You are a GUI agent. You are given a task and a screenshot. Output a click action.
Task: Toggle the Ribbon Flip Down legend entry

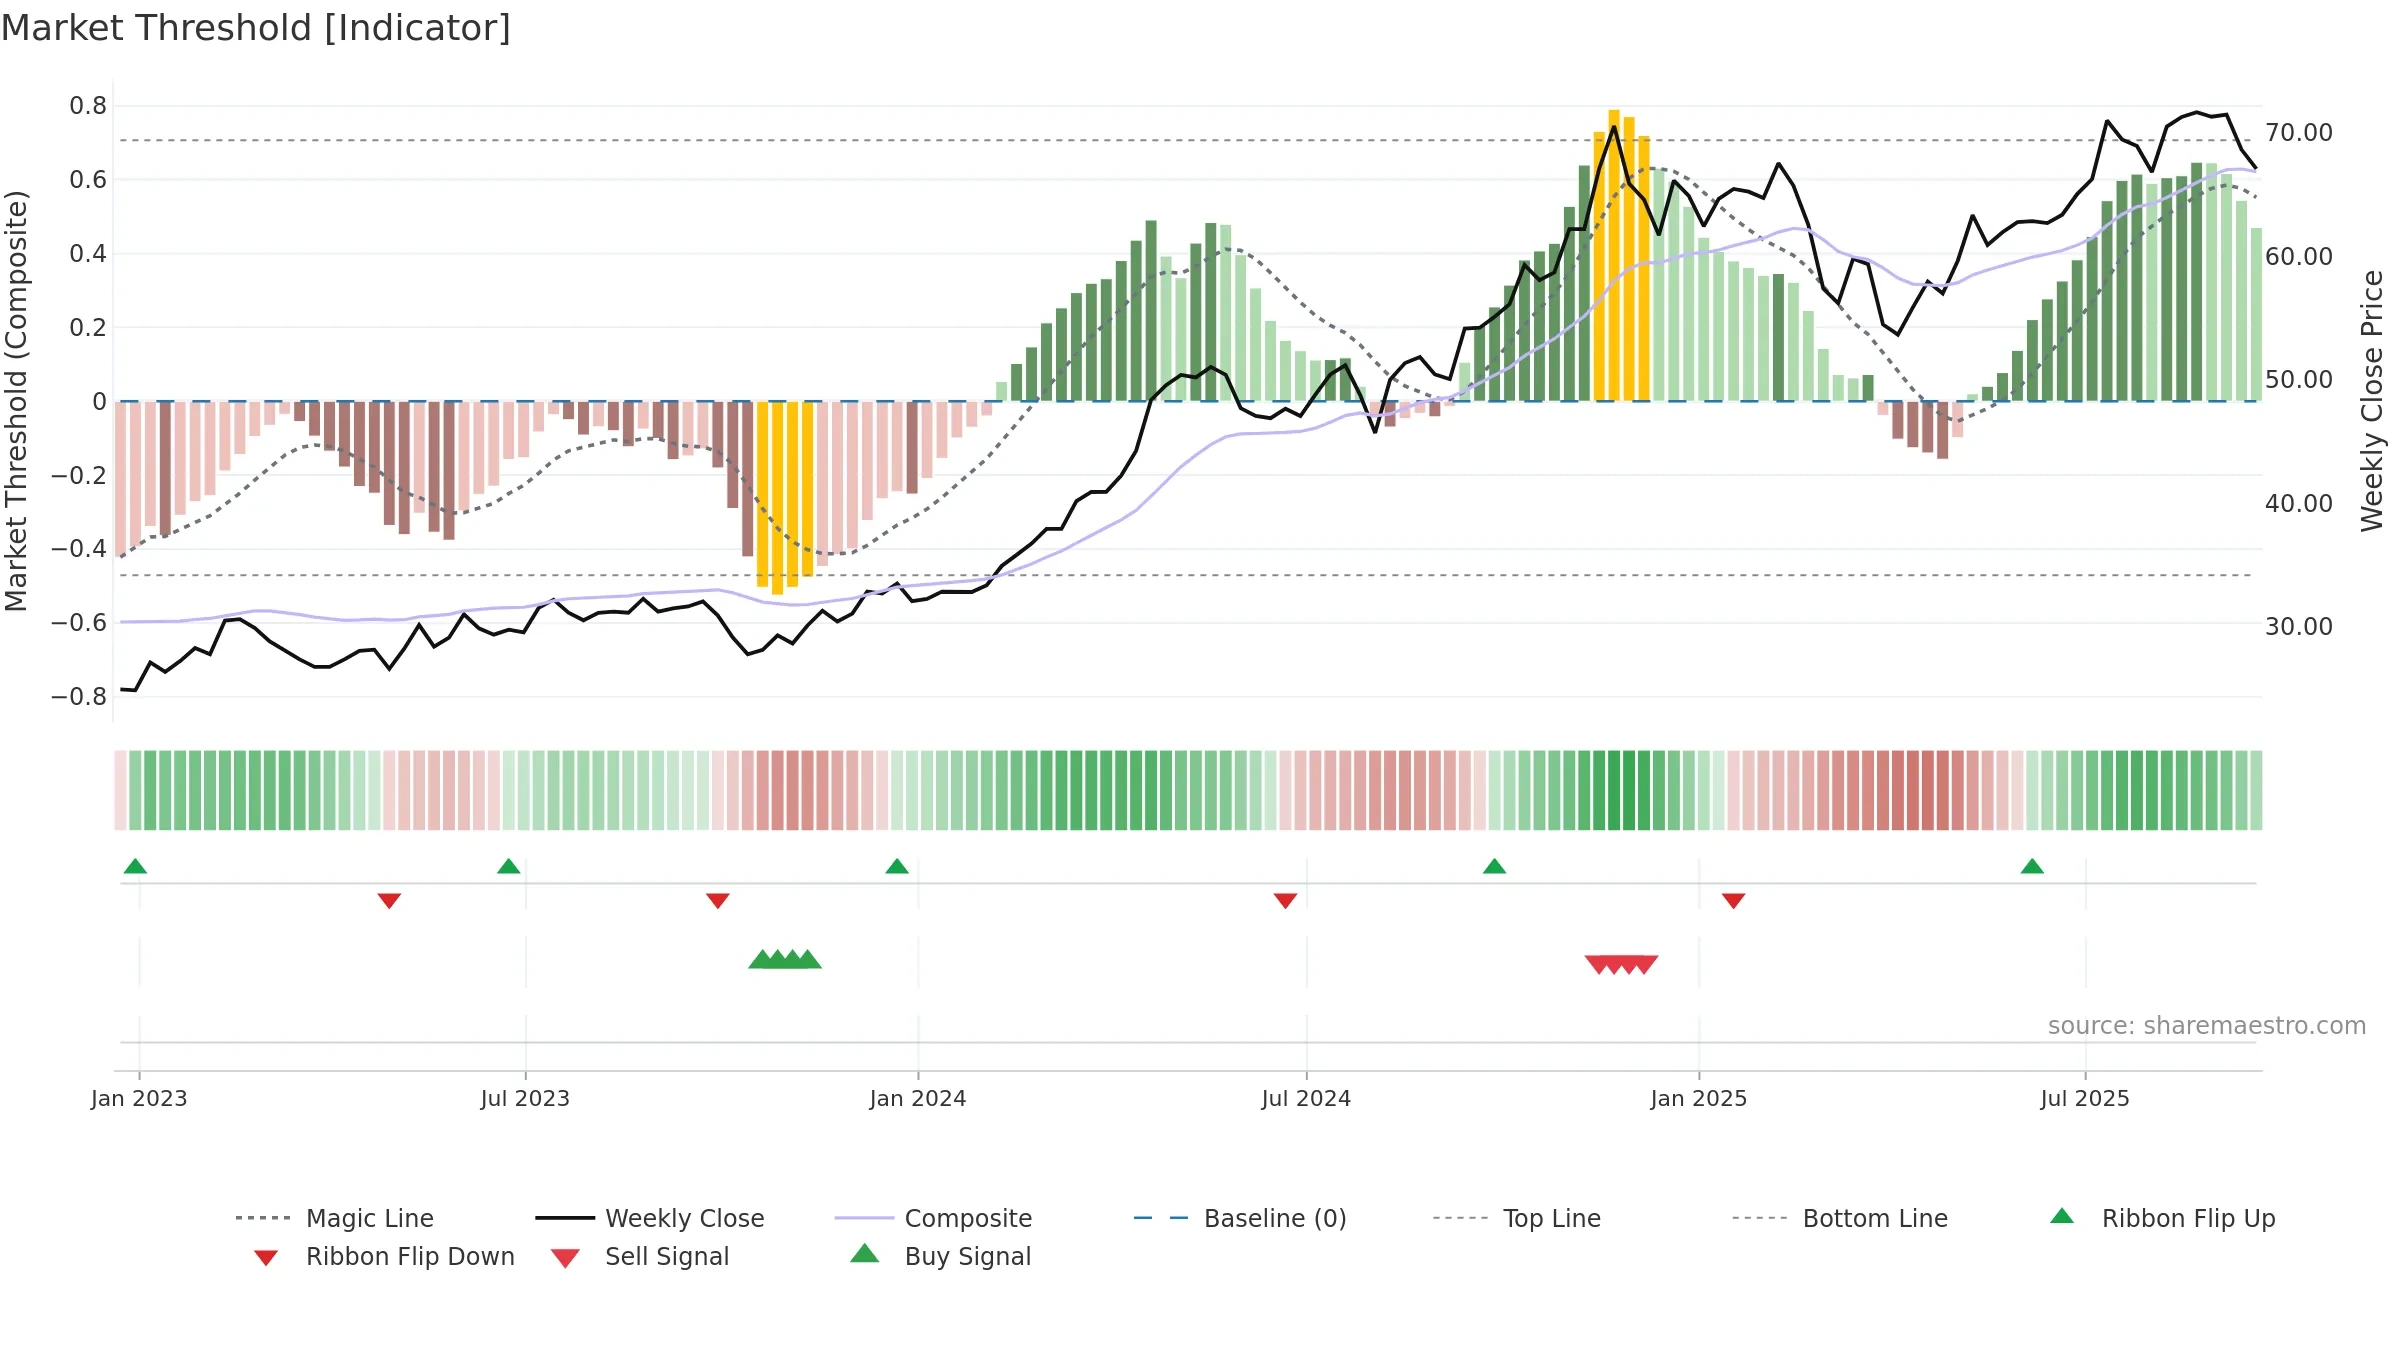pos(384,1256)
